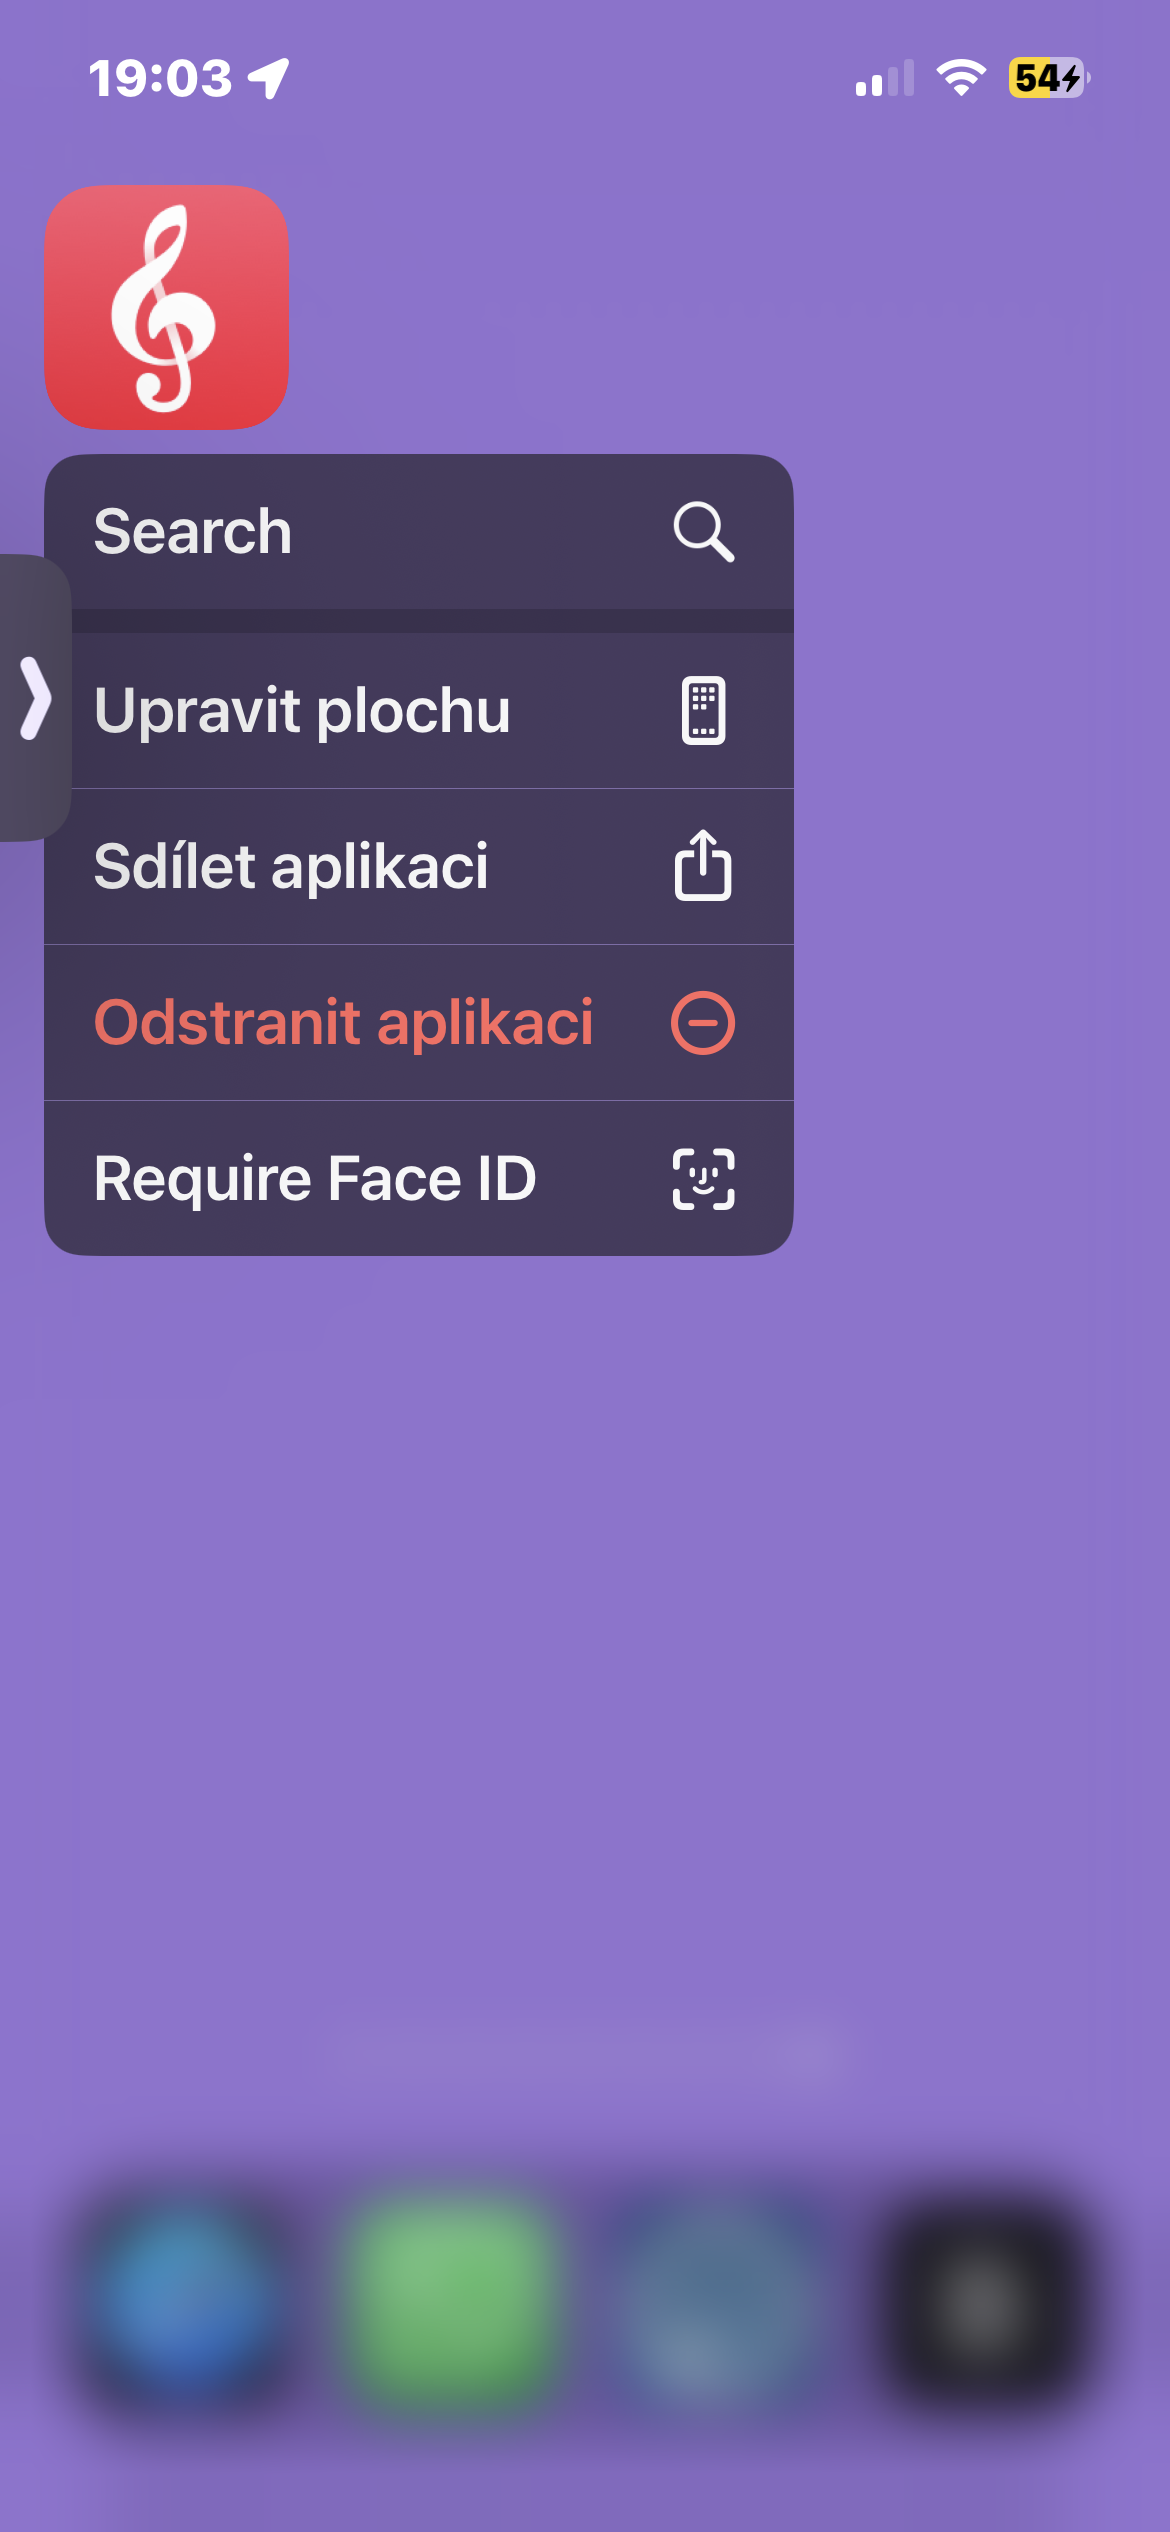Open the blurred dark dock app

(x=985, y=2300)
